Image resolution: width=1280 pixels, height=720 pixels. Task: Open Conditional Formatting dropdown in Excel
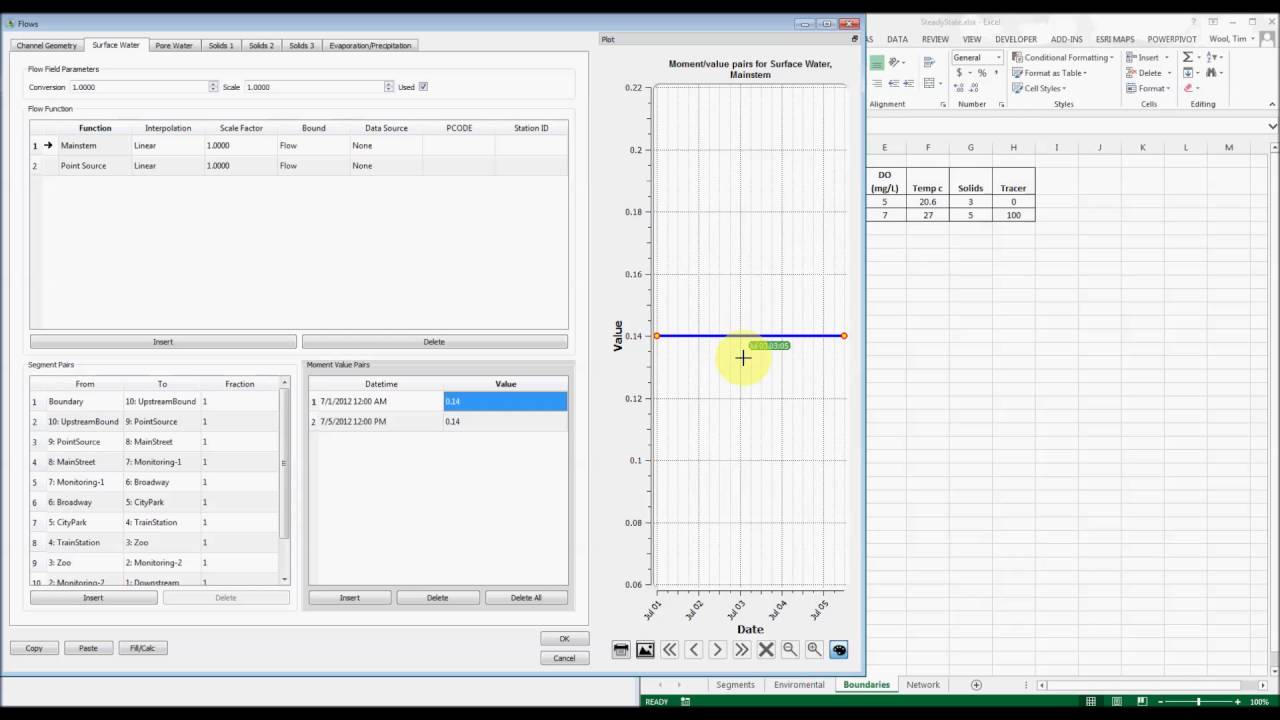tap(1062, 57)
